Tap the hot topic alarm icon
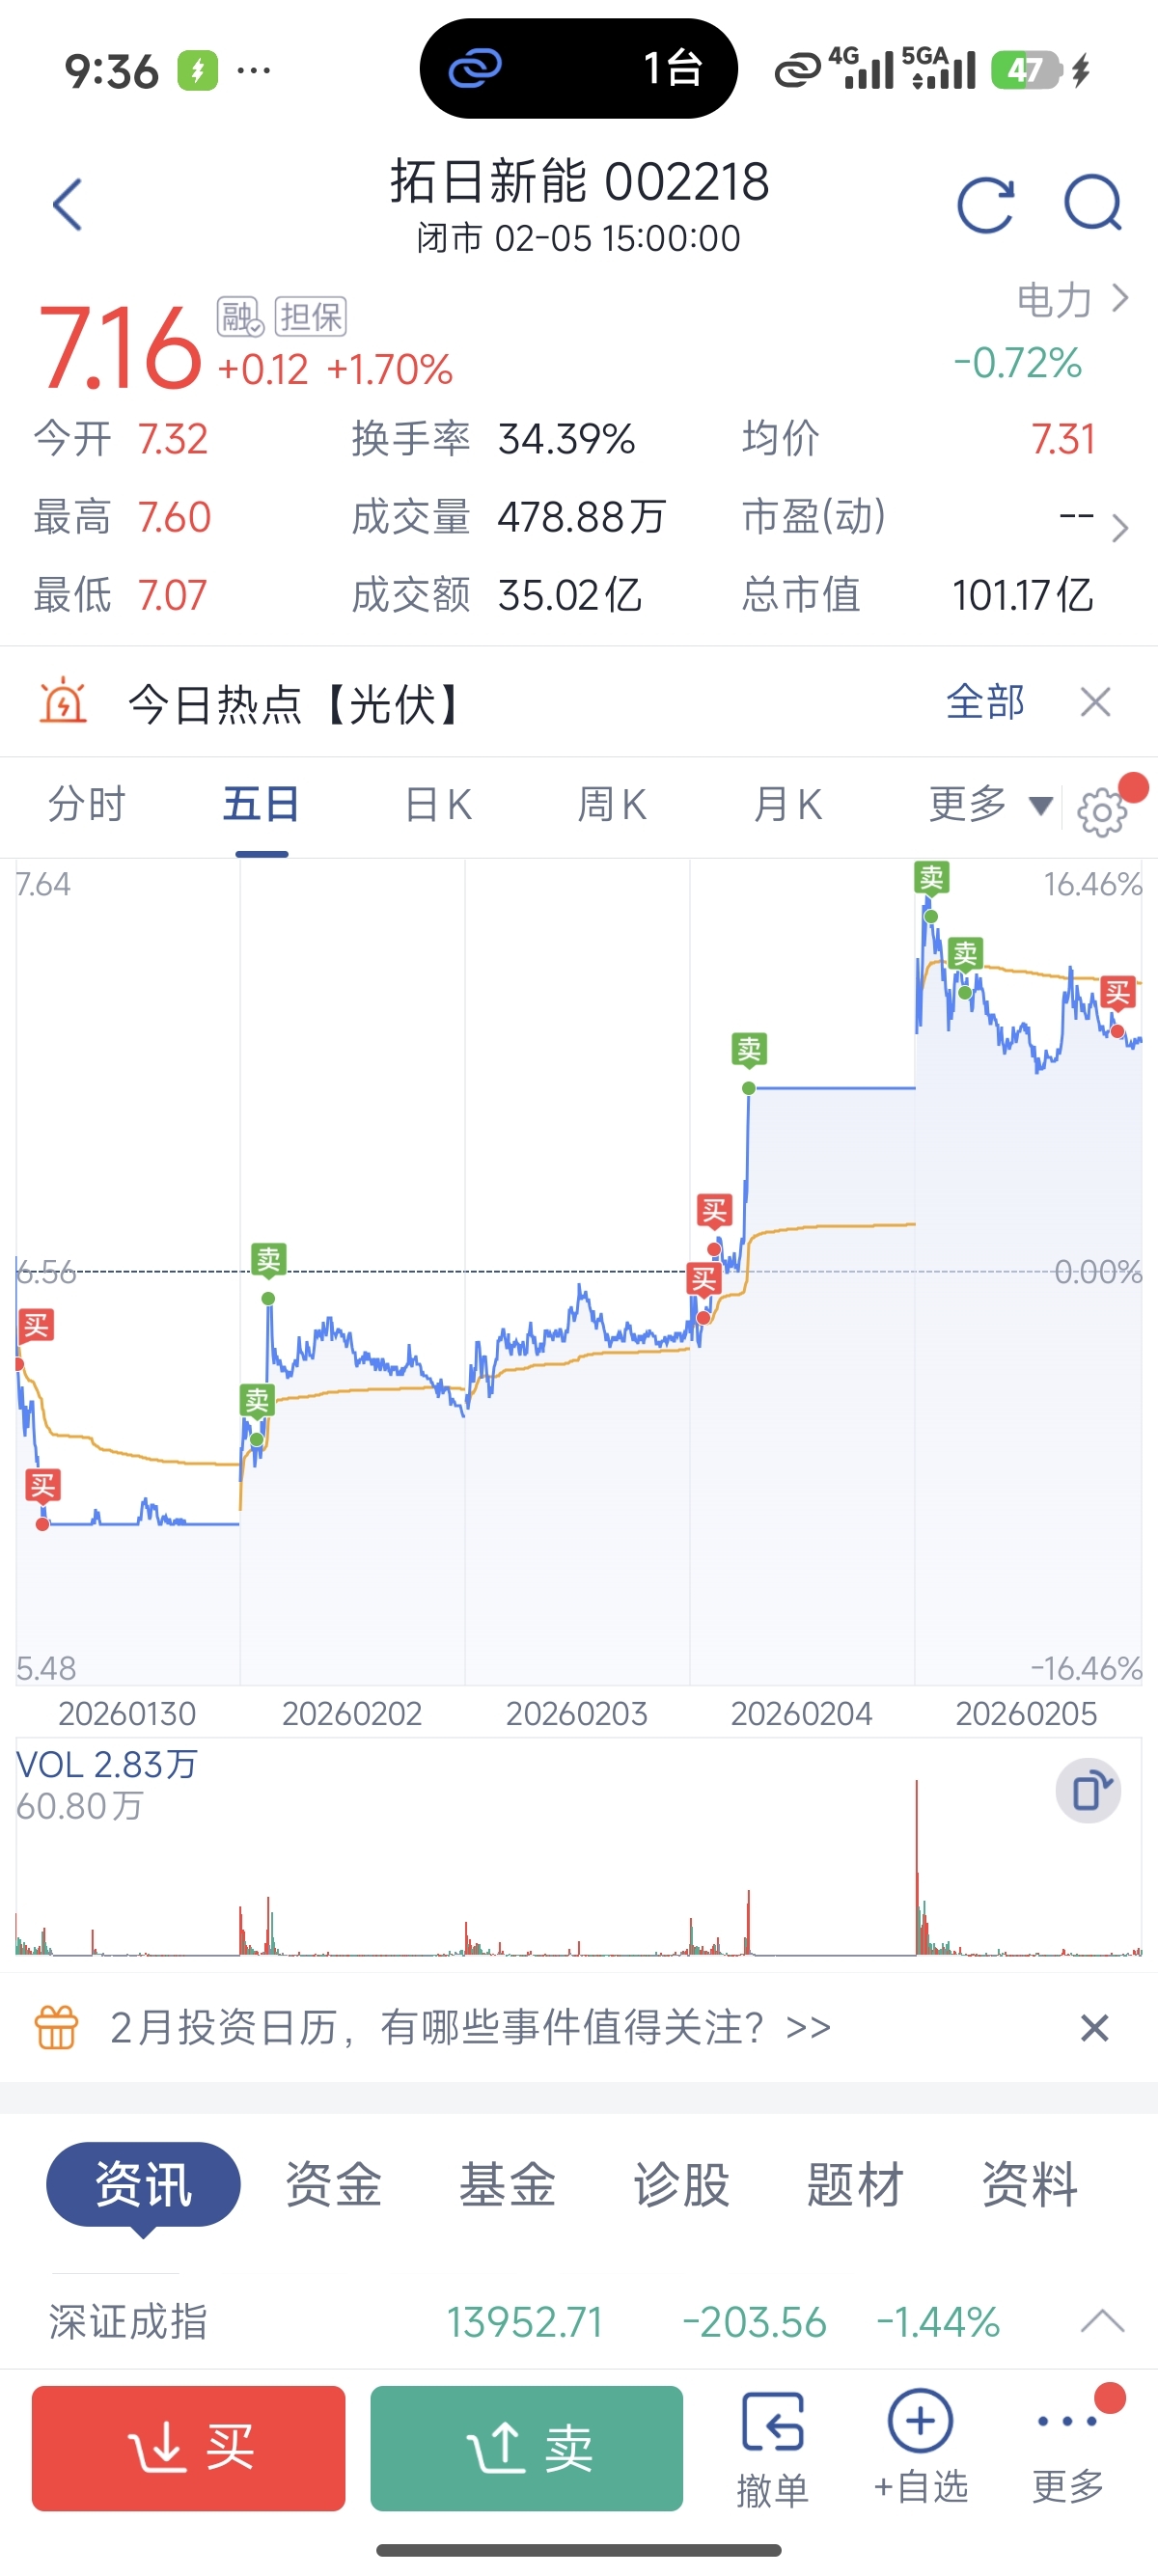This screenshot has height=2576, width=1158. [63, 702]
